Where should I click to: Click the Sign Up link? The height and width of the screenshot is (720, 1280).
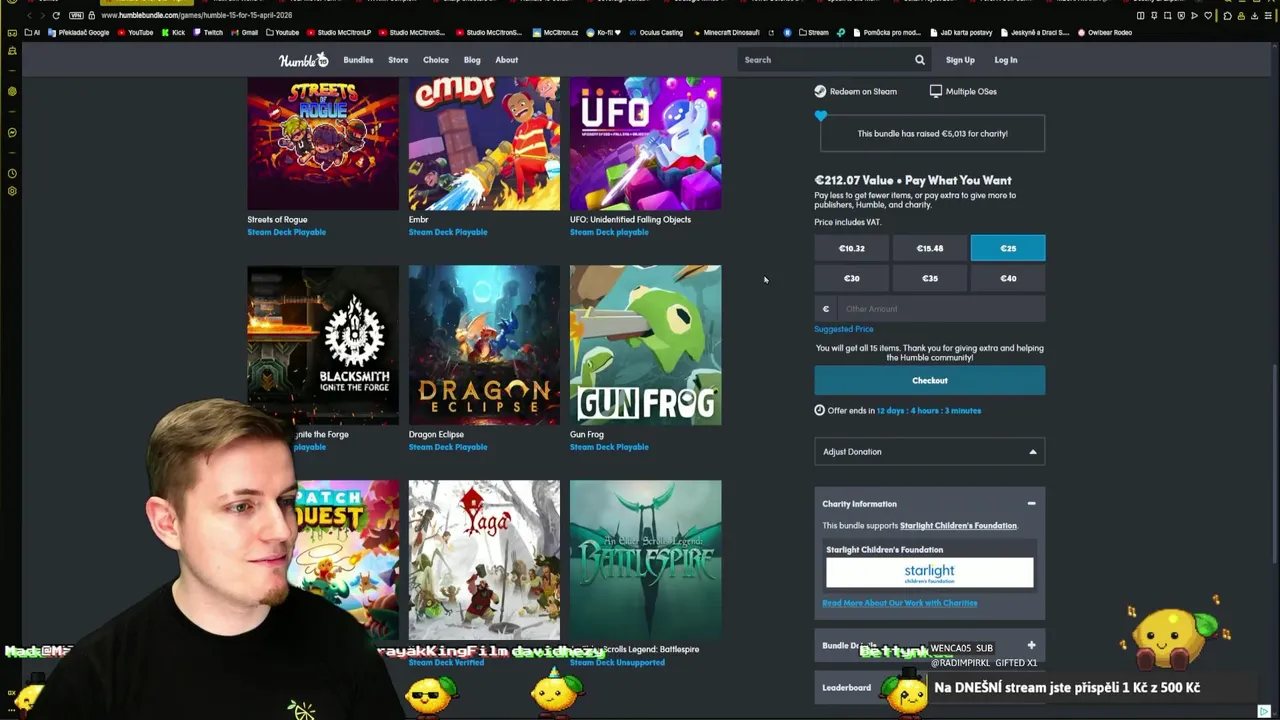(960, 60)
